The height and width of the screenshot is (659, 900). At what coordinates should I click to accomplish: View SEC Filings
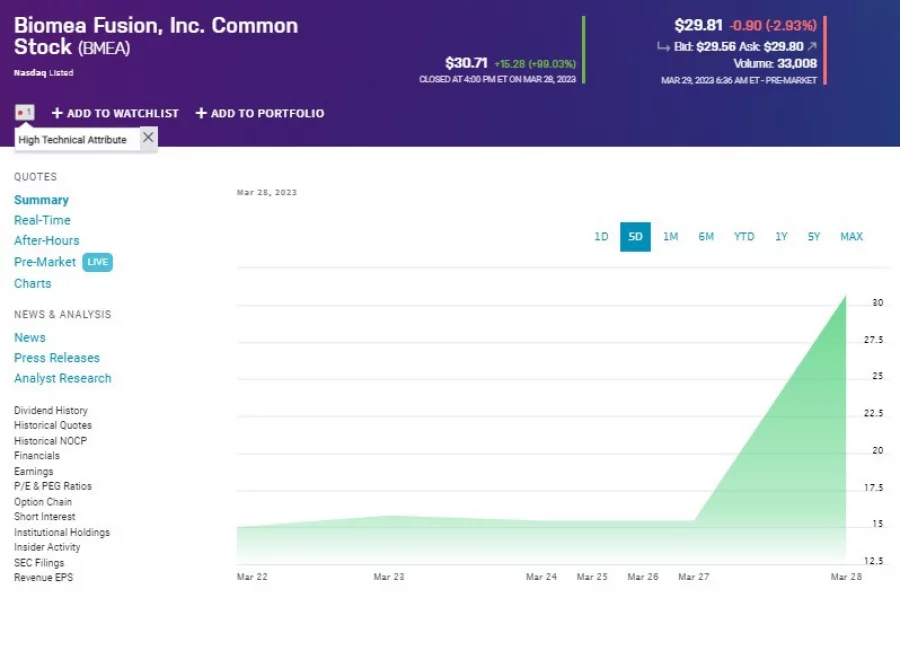click(x=39, y=562)
